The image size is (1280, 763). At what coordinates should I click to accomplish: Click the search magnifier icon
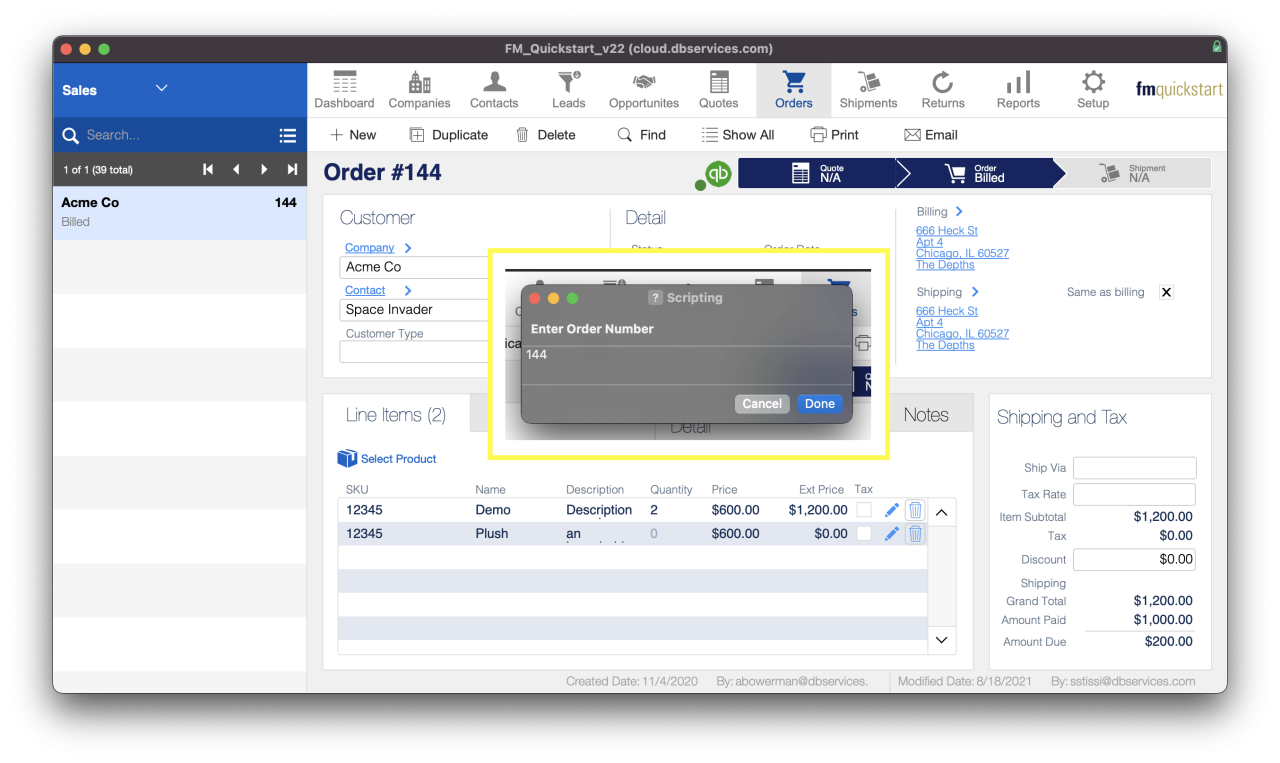tap(70, 135)
